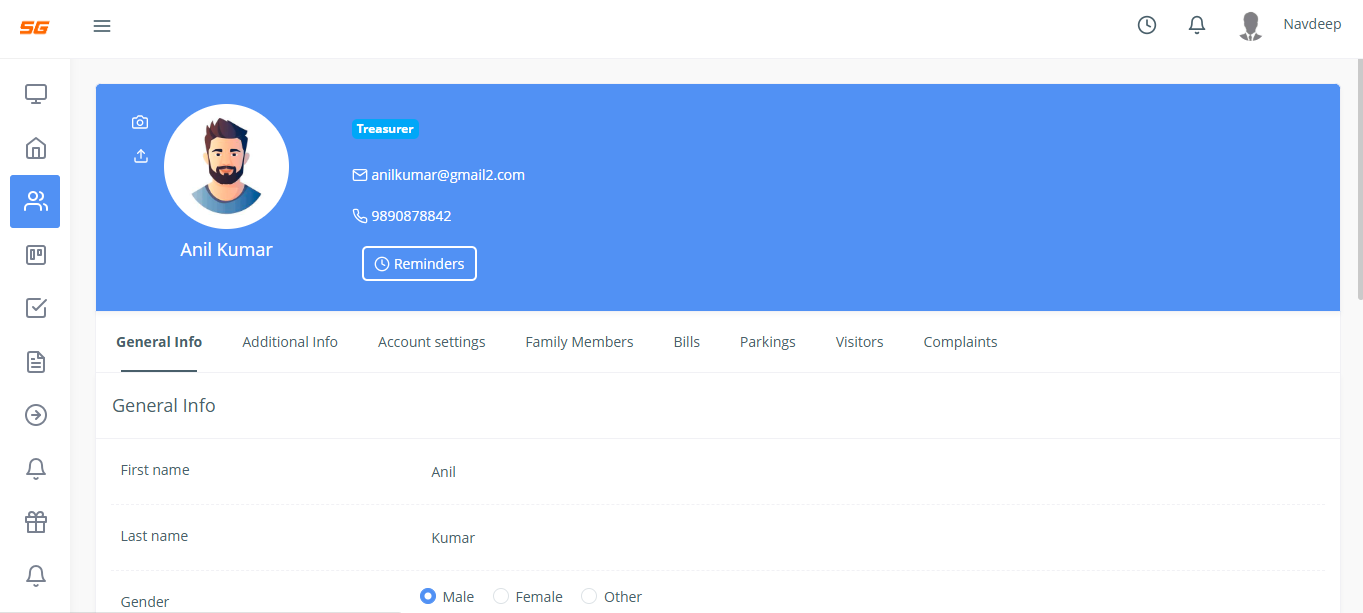This screenshot has height=613, width=1363.
Task: Click the Reminders button
Action: [x=419, y=264]
